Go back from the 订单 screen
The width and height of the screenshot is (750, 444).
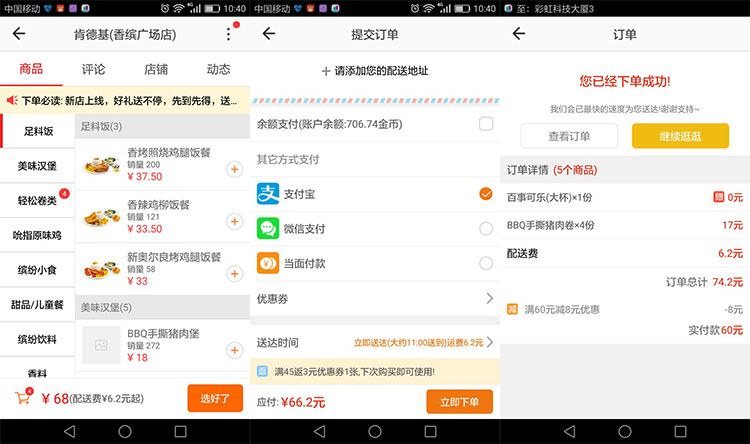[519, 33]
